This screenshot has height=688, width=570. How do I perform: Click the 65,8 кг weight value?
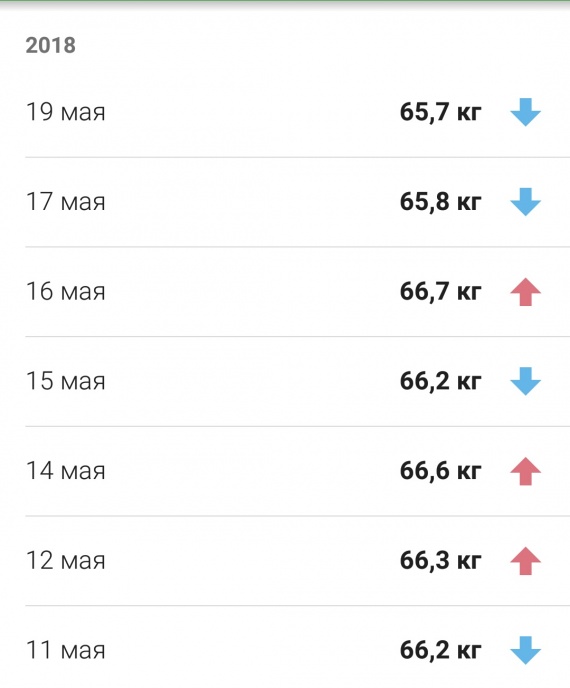440,202
